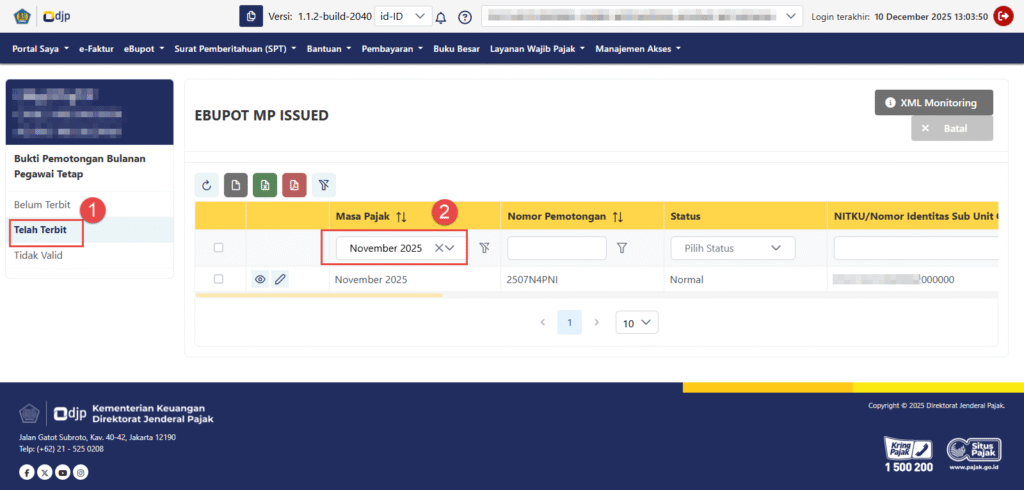Screen dimensions: 1024x490
Task: Open the eBupot menu
Action: tap(144, 48)
